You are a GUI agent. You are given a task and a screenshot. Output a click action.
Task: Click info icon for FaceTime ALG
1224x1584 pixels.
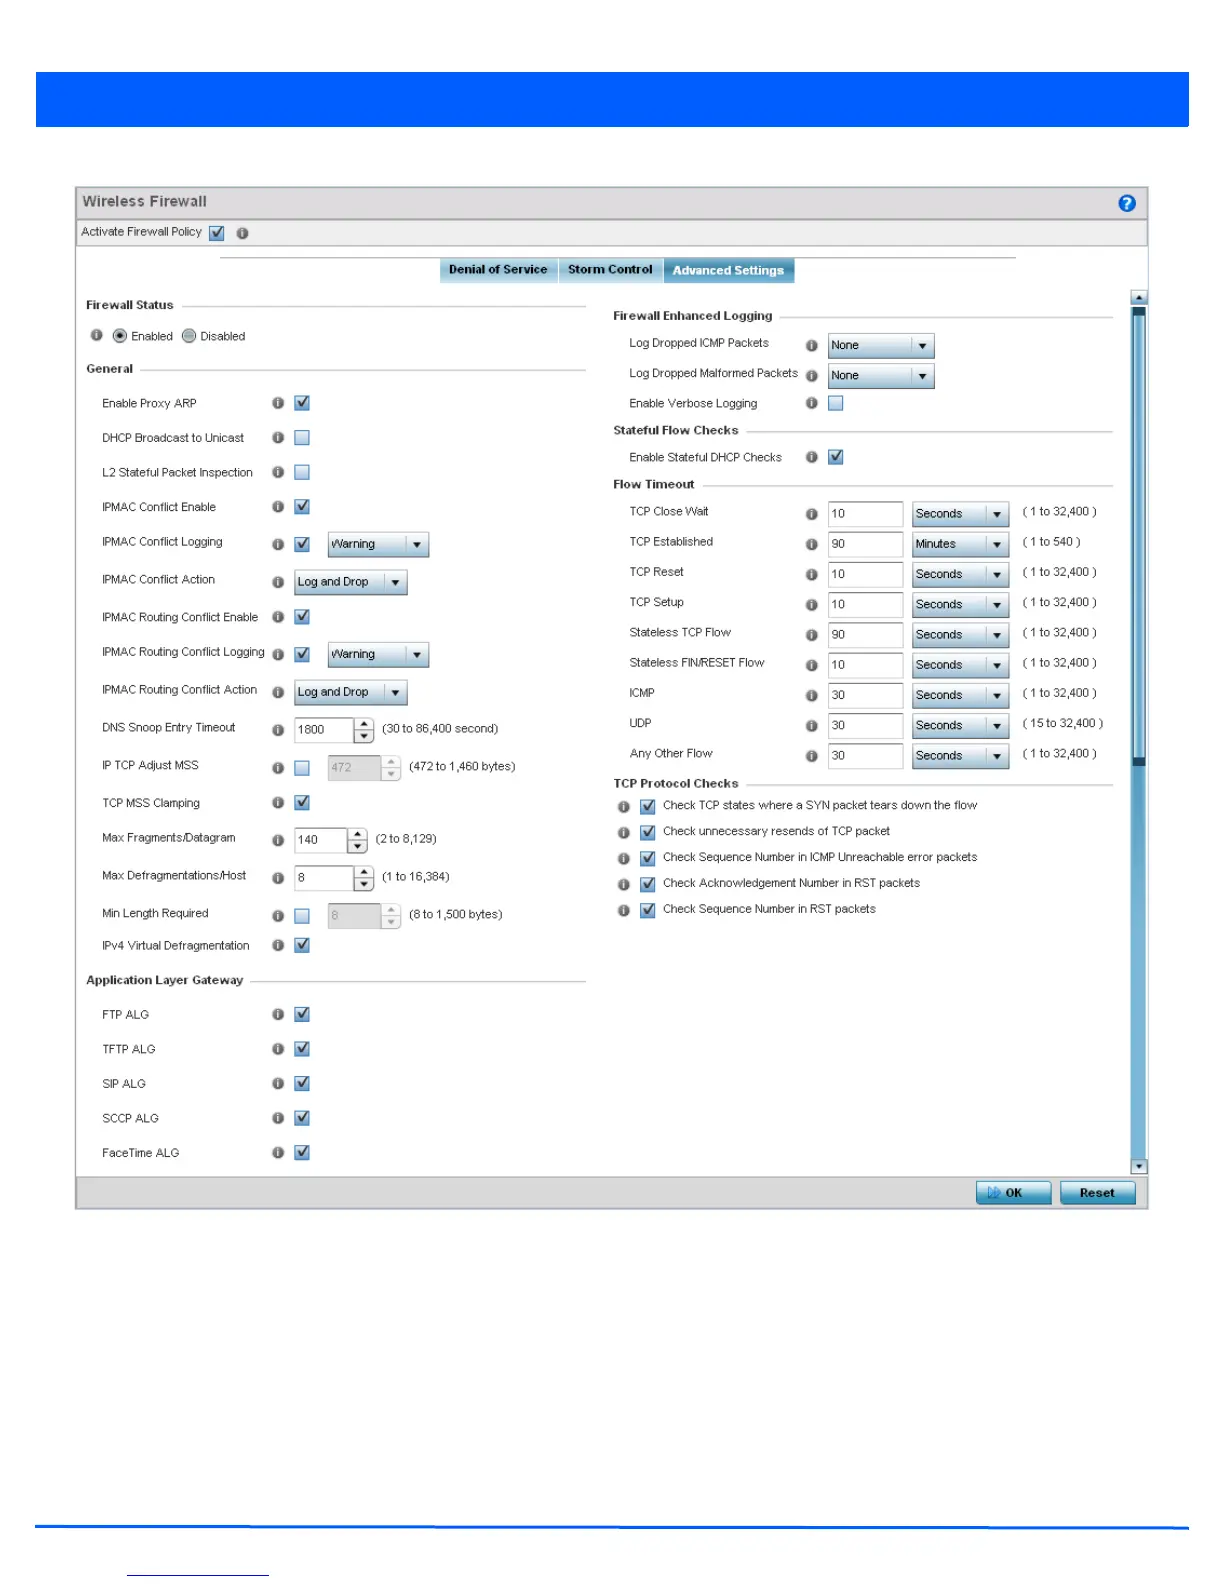coord(278,1153)
